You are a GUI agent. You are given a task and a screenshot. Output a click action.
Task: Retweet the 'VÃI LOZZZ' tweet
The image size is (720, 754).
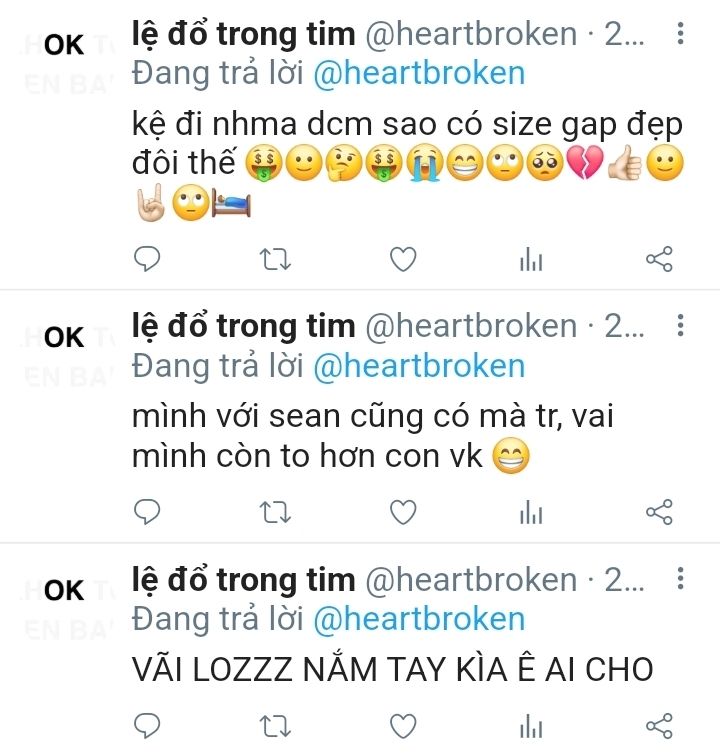[x=275, y=727]
